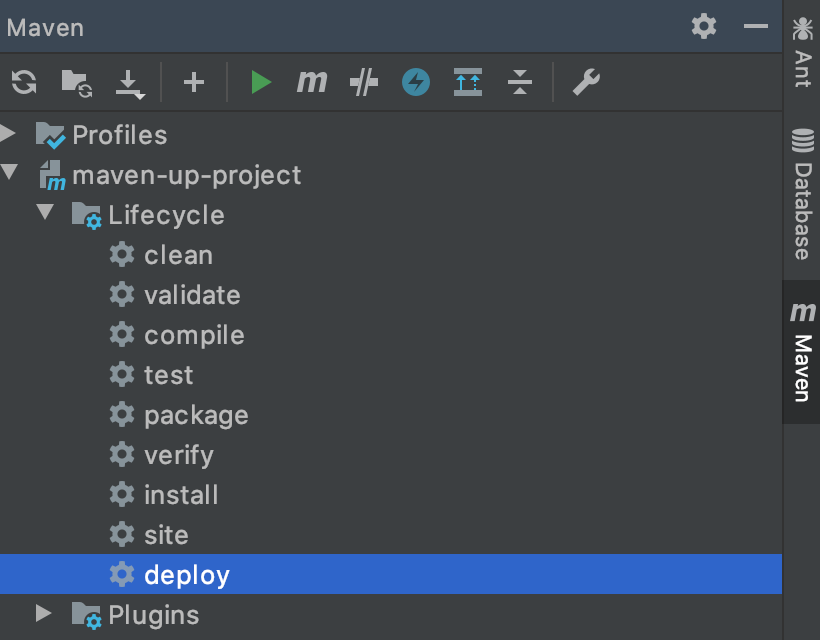Image resolution: width=820 pixels, height=640 pixels.
Task: Click the gear icon beside compile
Action: (x=122, y=335)
